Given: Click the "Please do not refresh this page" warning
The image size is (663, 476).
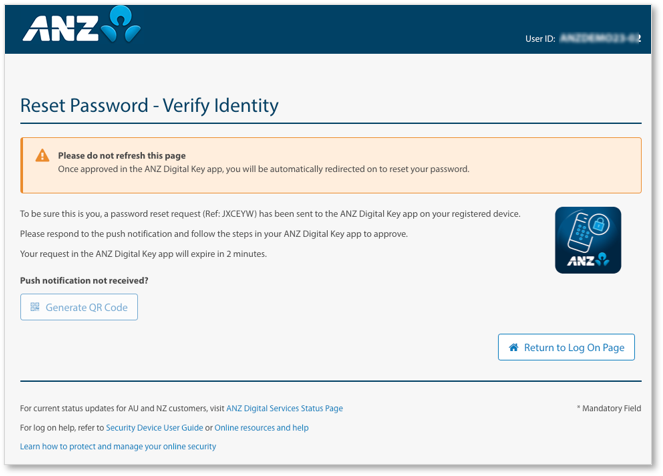Looking at the screenshot, I should pyautogui.click(x=121, y=155).
